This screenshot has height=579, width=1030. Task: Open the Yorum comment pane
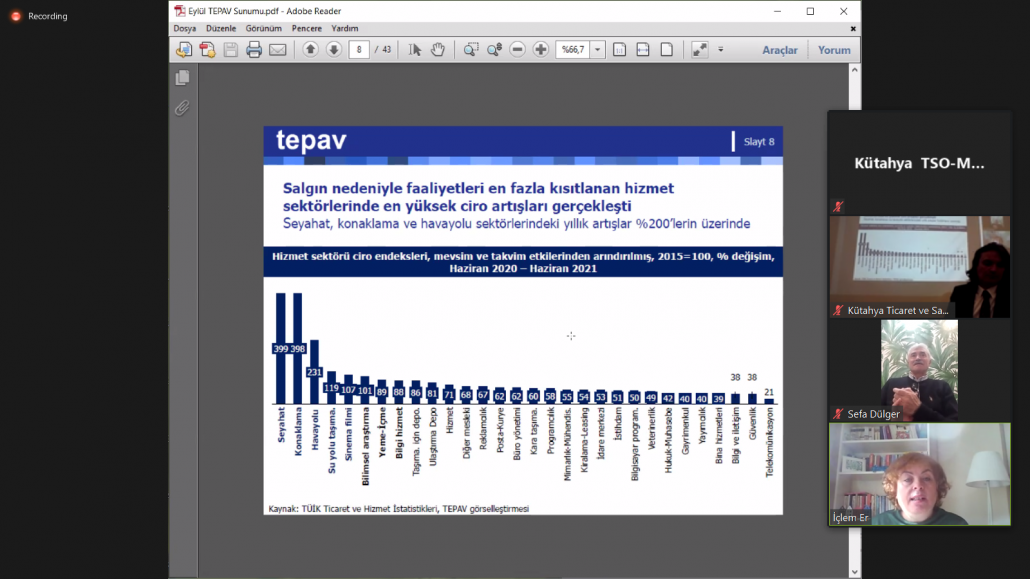tap(834, 50)
